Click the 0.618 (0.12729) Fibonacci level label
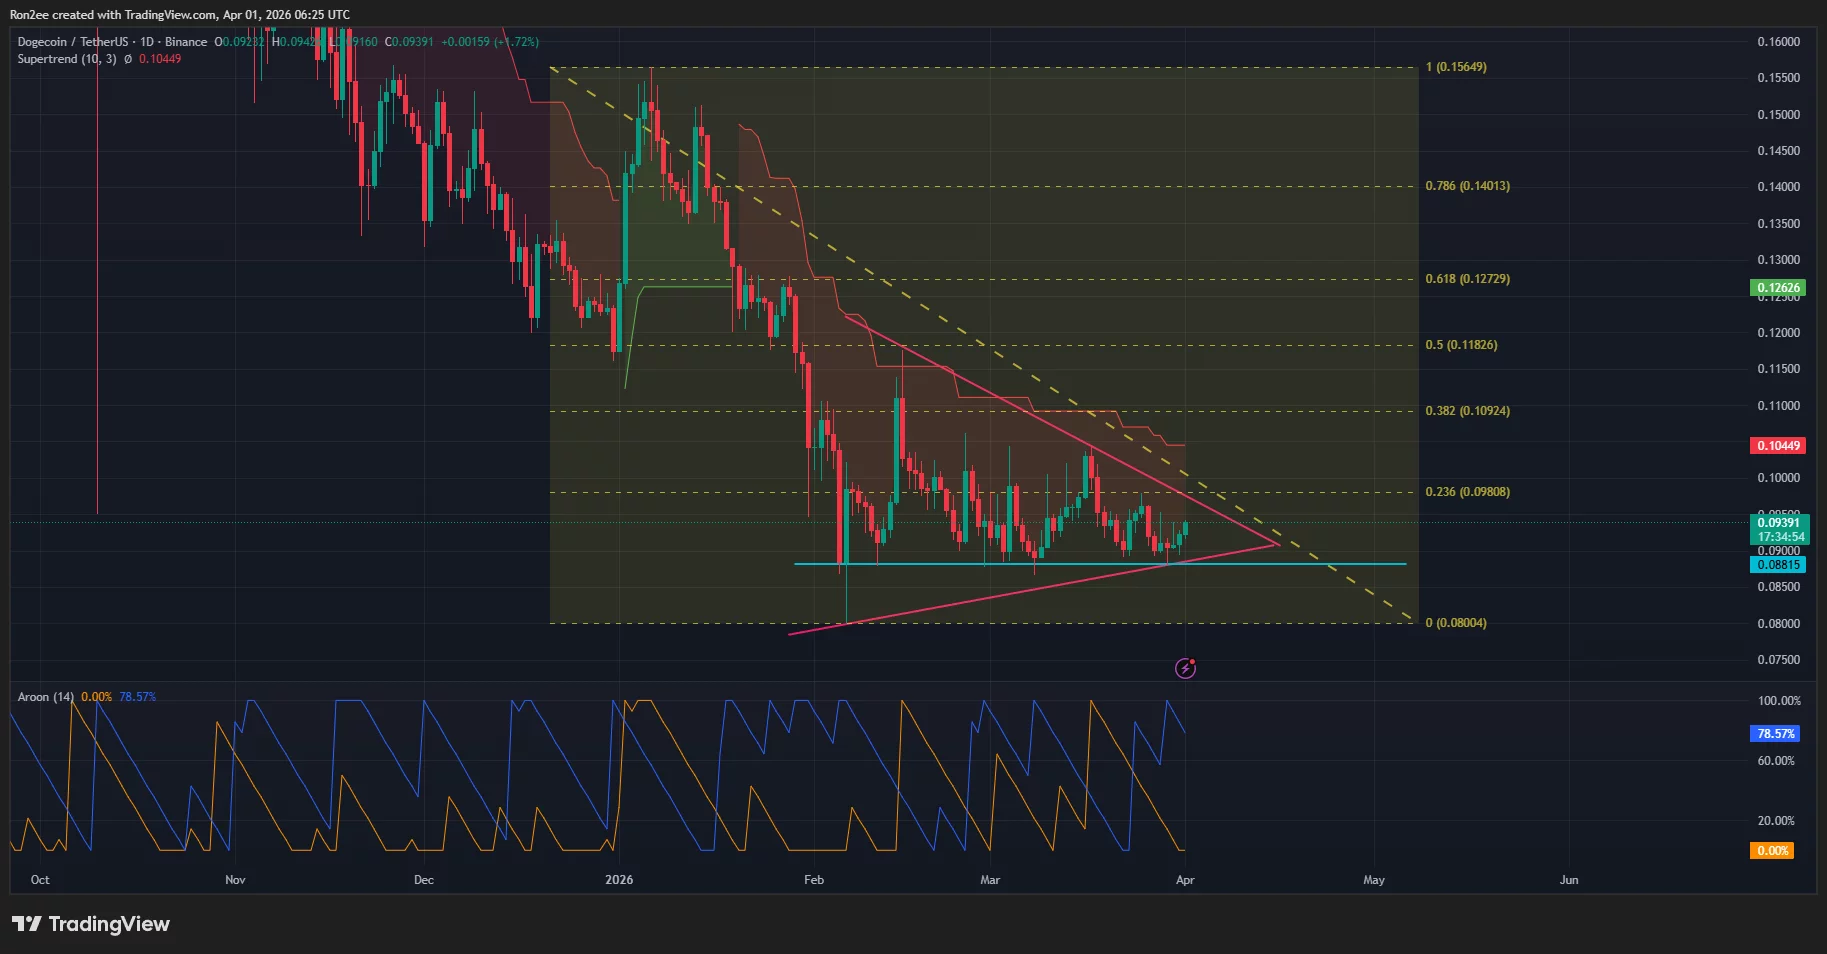This screenshot has width=1827, height=954. tap(1469, 279)
